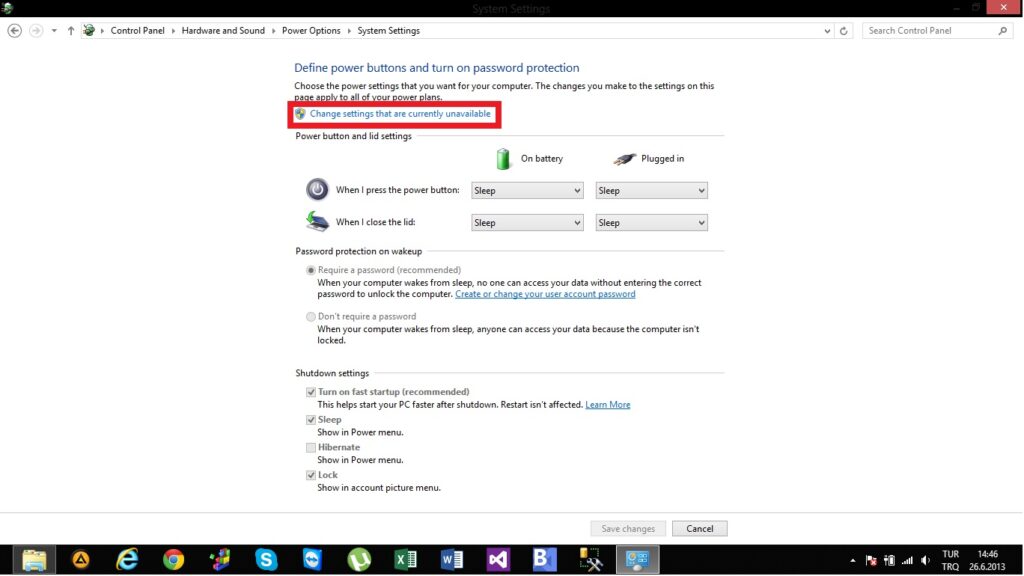Screen dimensions: 1024x576
Task: Click Change settings that are currently unavailable
Action: (400, 114)
